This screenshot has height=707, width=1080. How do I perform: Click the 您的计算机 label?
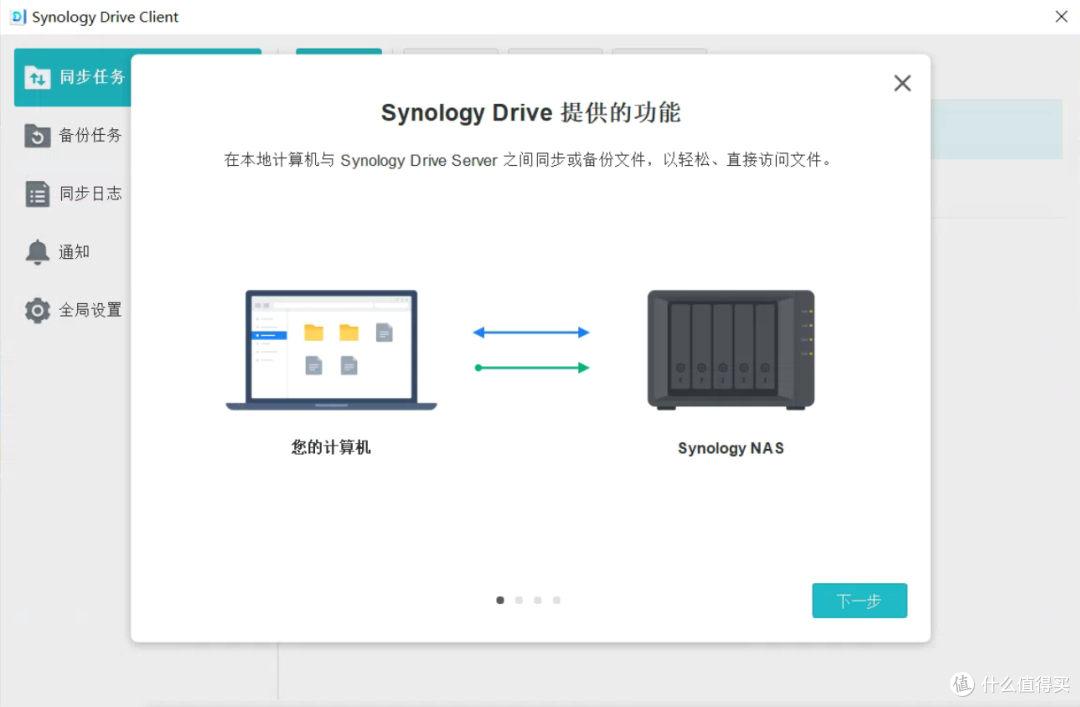pos(331,447)
